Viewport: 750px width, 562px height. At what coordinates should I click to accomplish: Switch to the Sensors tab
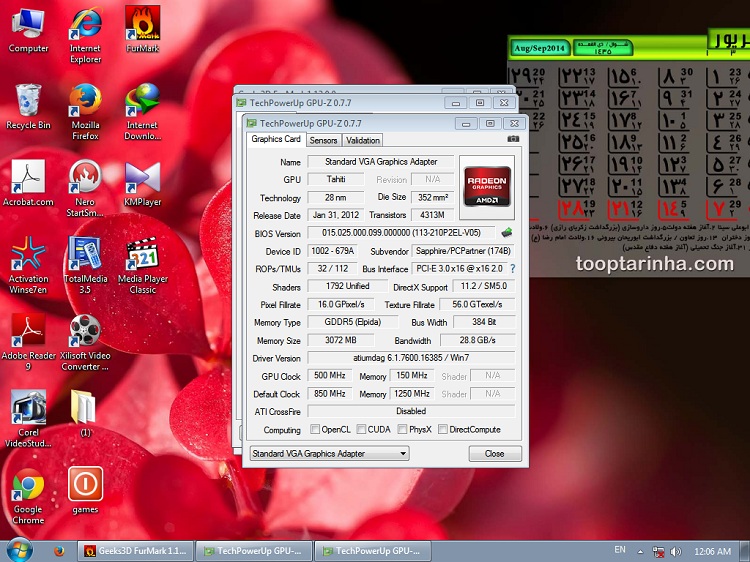pyautogui.click(x=323, y=140)
